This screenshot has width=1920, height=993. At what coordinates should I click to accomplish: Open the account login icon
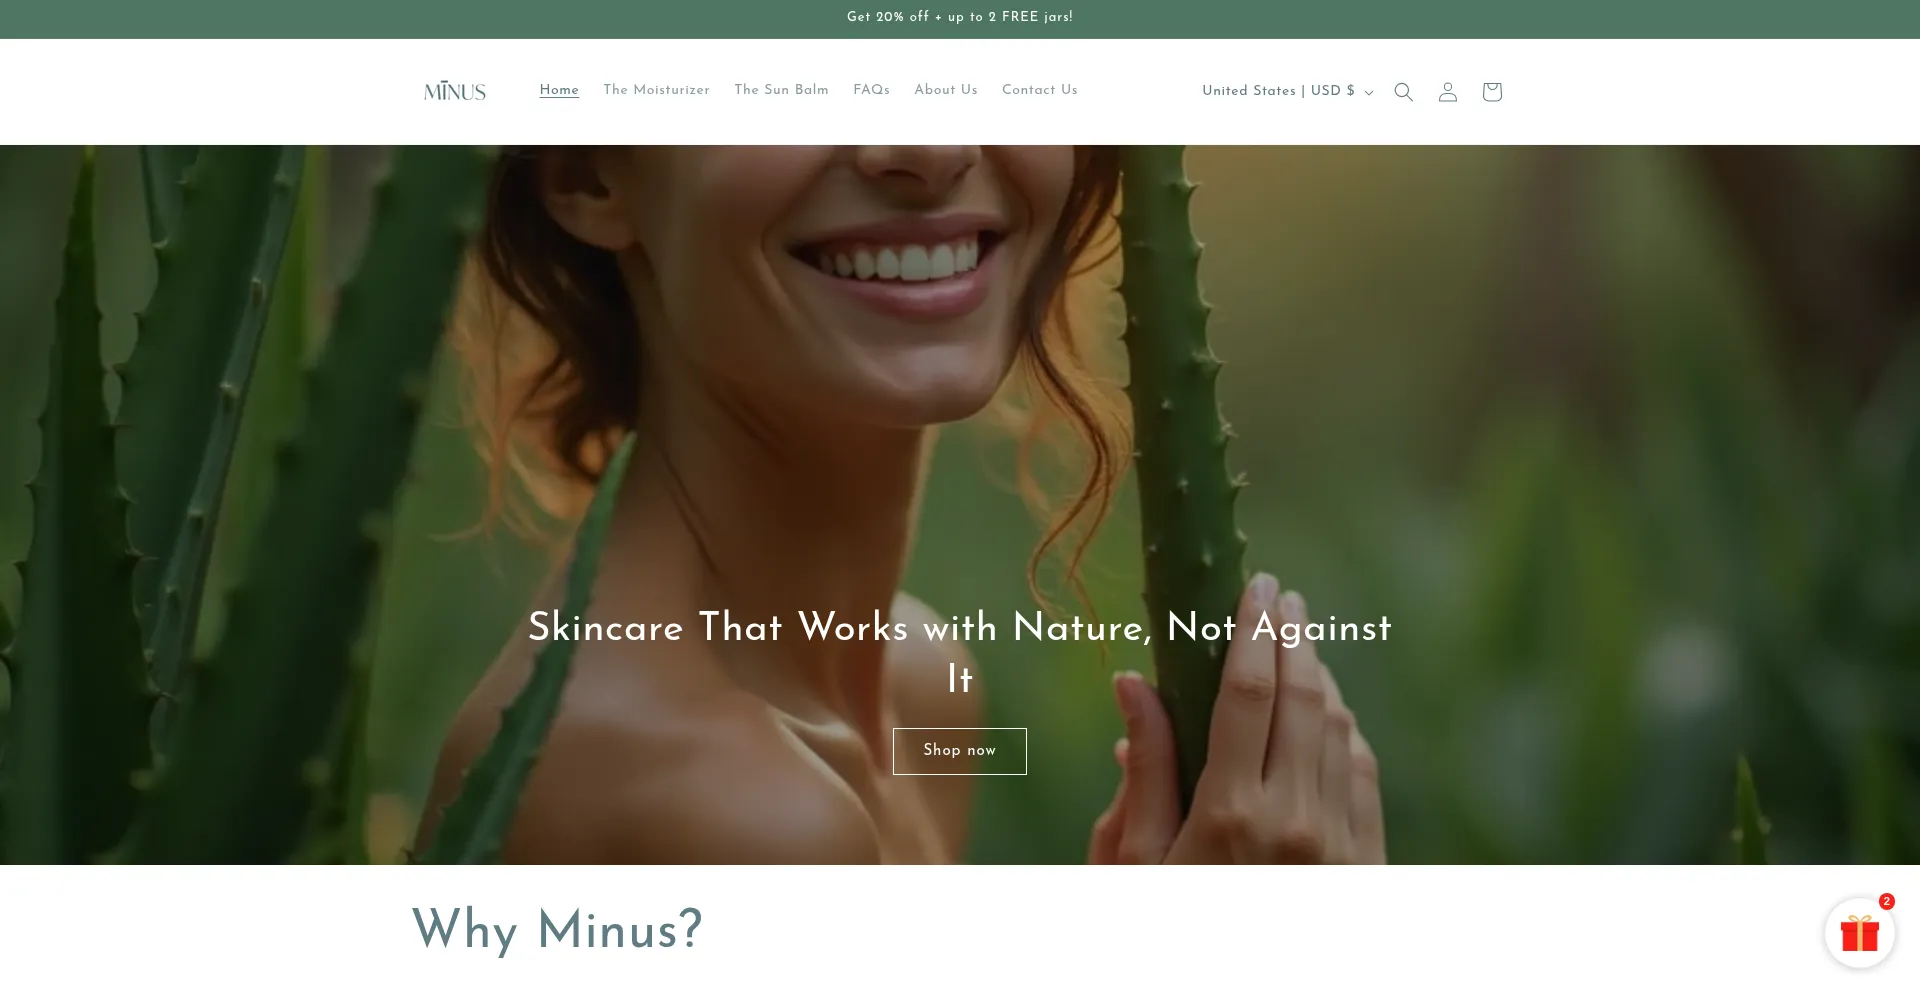click(1447, 92)
